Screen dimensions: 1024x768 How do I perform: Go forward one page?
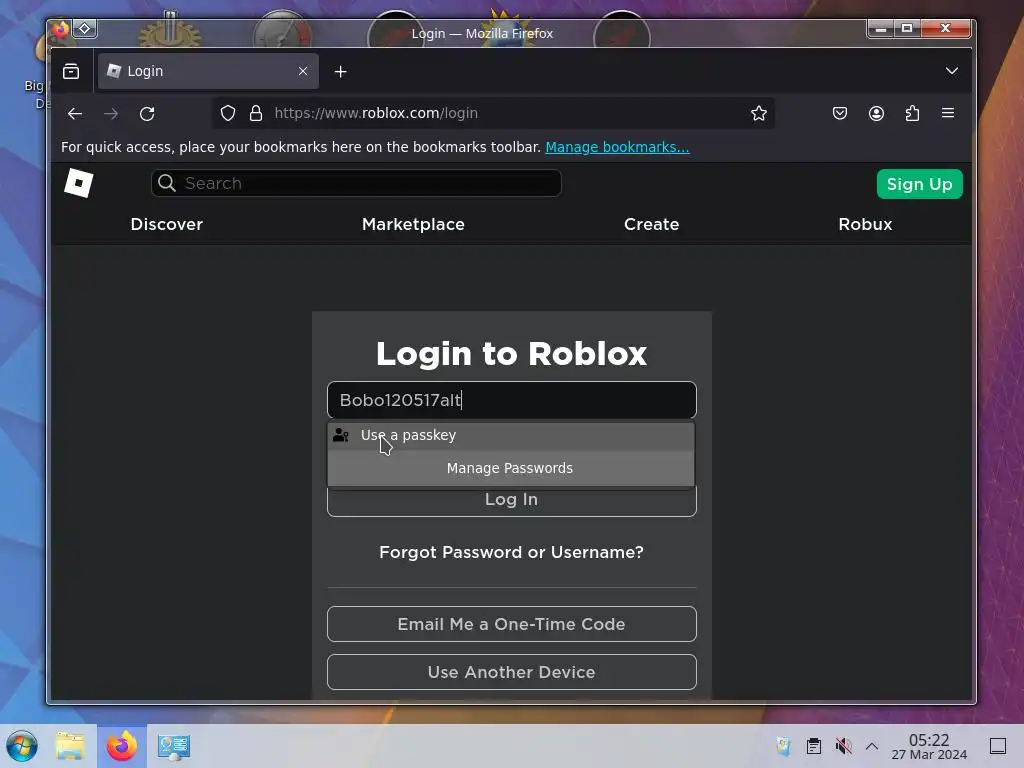tap(111, 114)
